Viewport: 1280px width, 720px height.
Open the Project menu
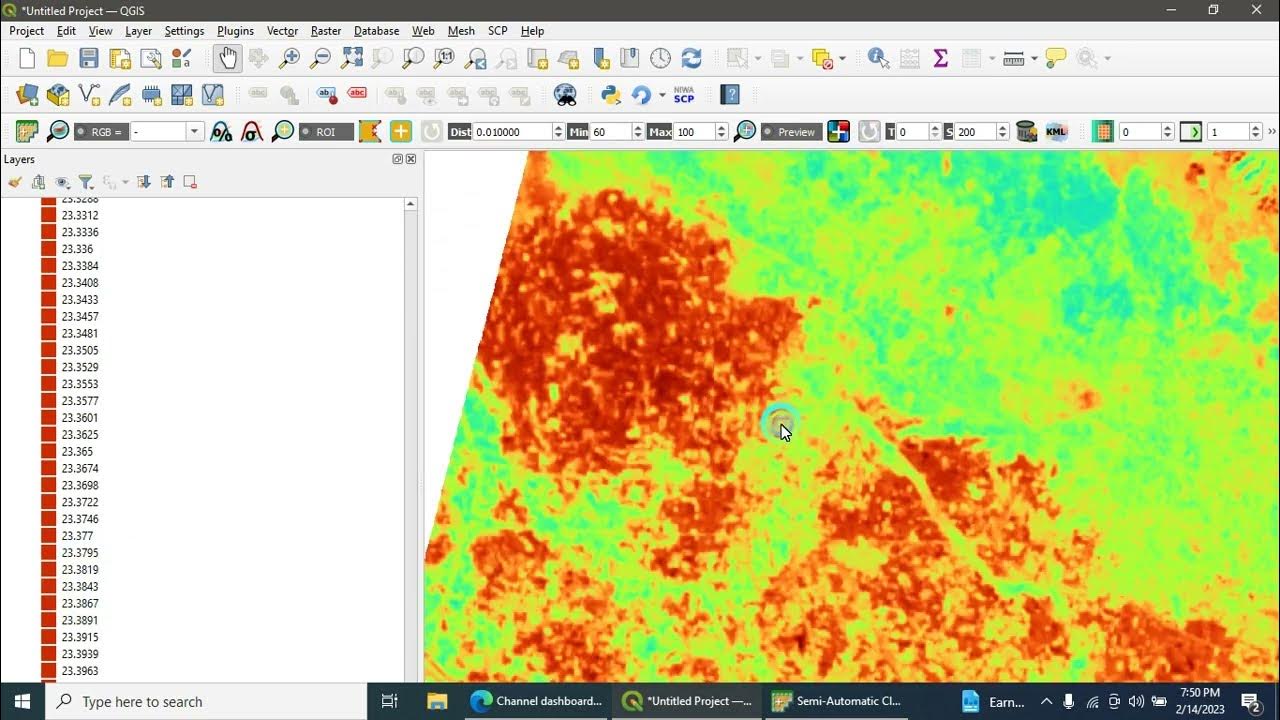click(27, 31)
